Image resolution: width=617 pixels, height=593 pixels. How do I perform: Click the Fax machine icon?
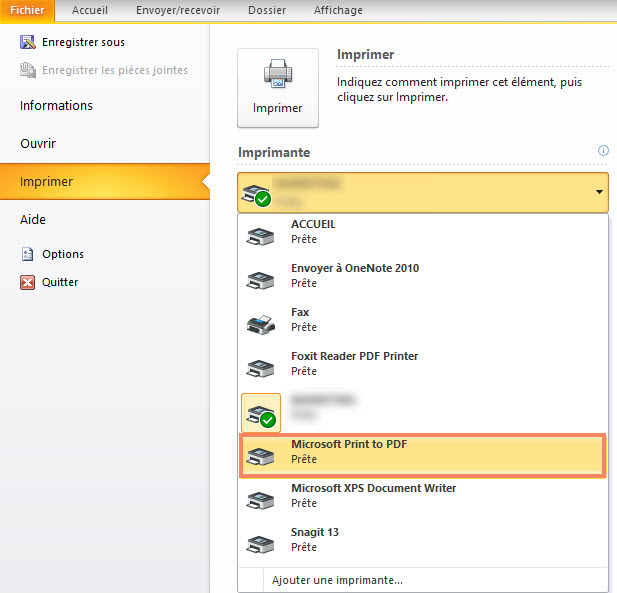pyautogui.click(x=260, y=324)
